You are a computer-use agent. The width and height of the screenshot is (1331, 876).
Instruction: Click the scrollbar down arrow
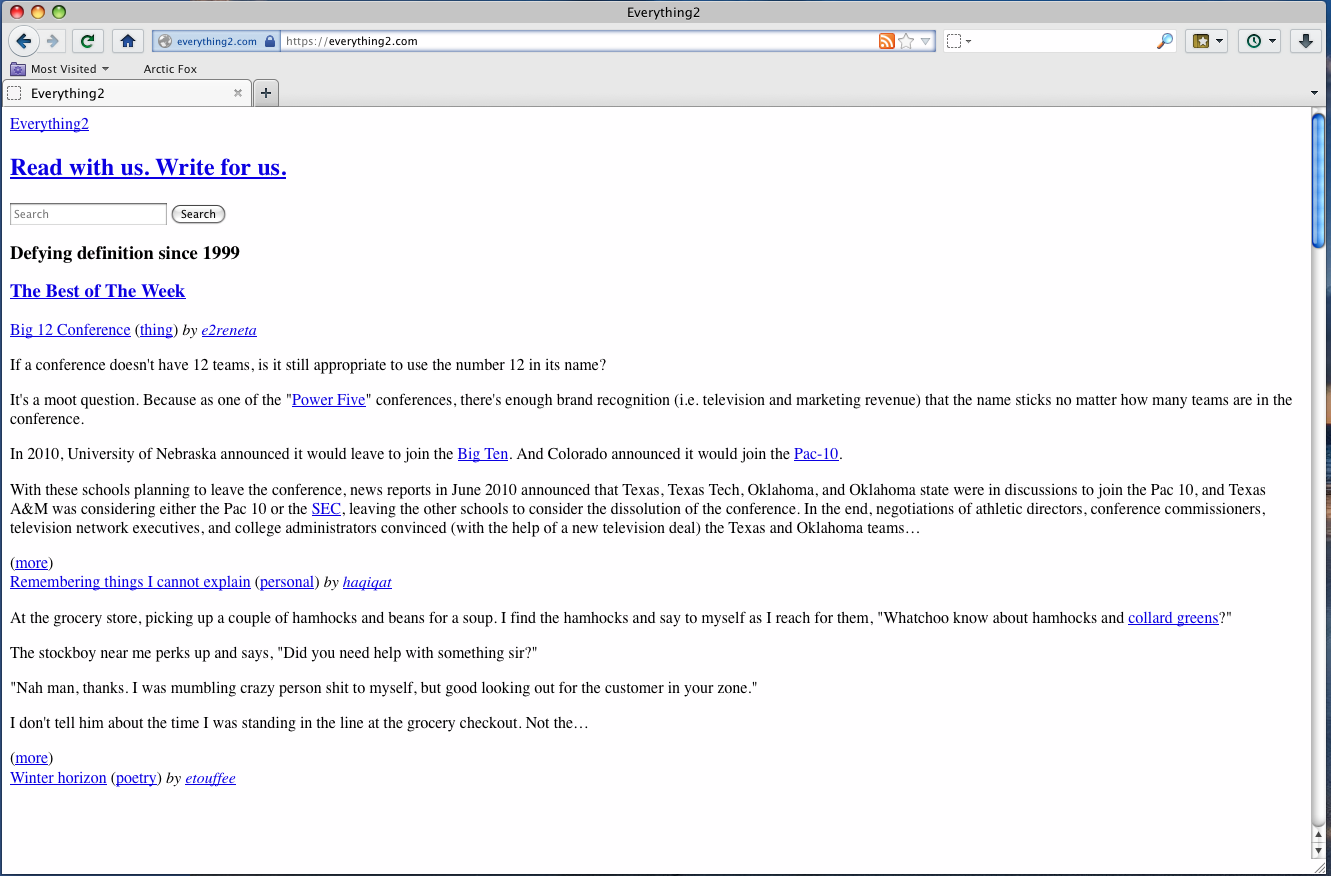[x=1319, y=851]
